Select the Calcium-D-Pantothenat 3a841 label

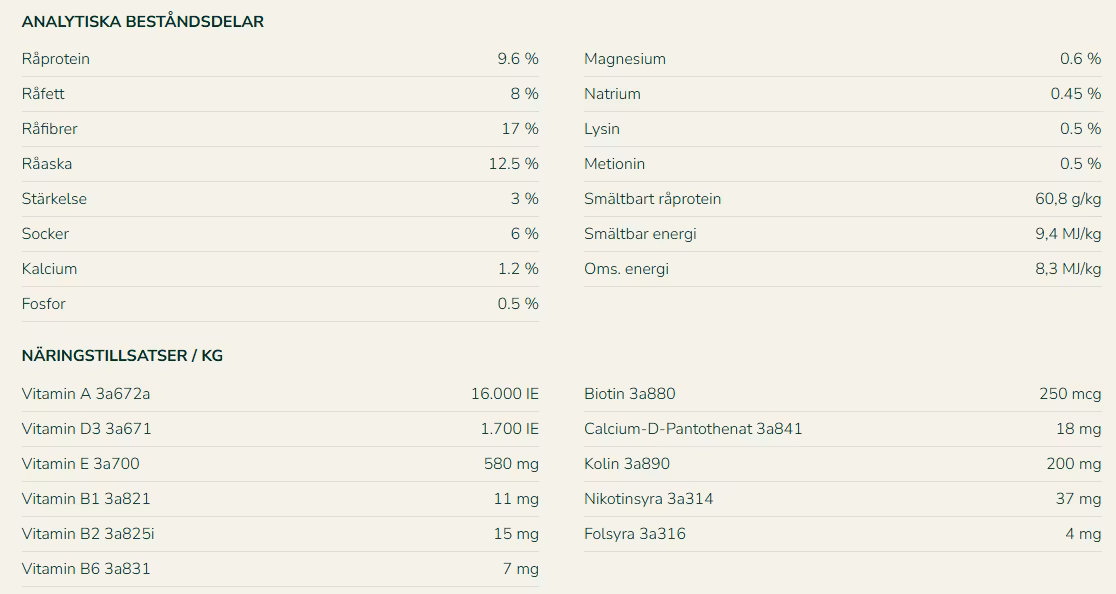693,429
